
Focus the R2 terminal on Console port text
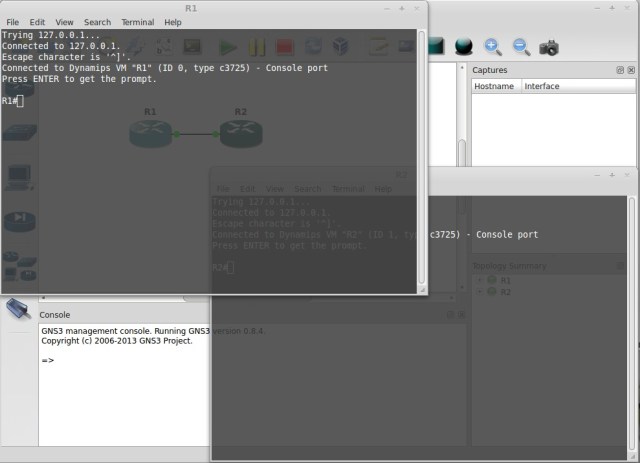500,235
